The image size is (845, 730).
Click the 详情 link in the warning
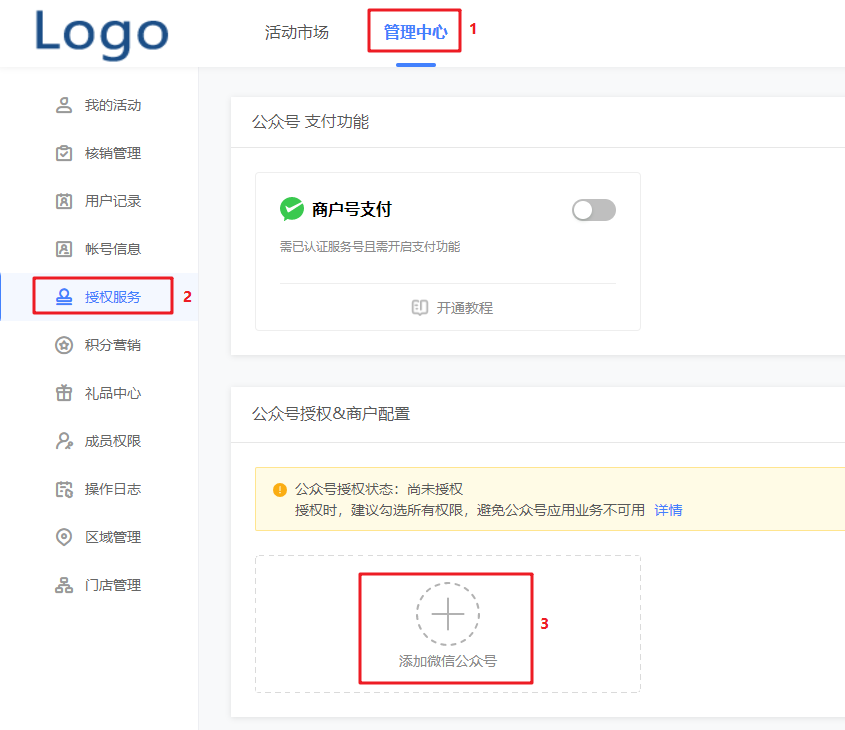[668, 510]
